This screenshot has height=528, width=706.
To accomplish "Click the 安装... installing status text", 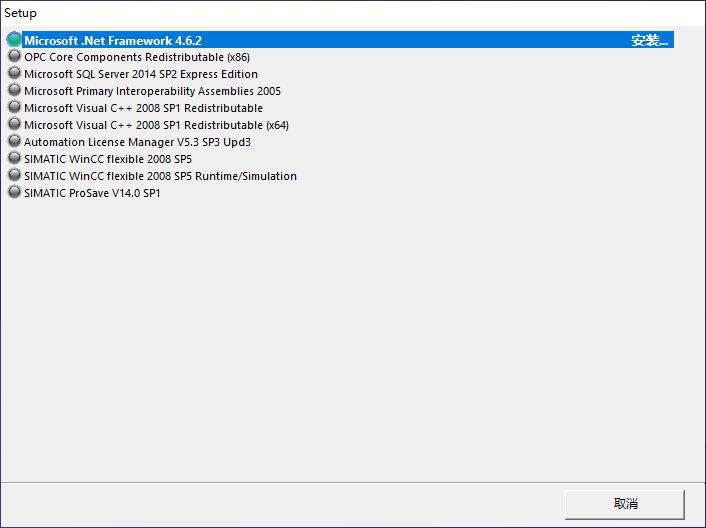I will pyautogui.click(x=650, y=41).
